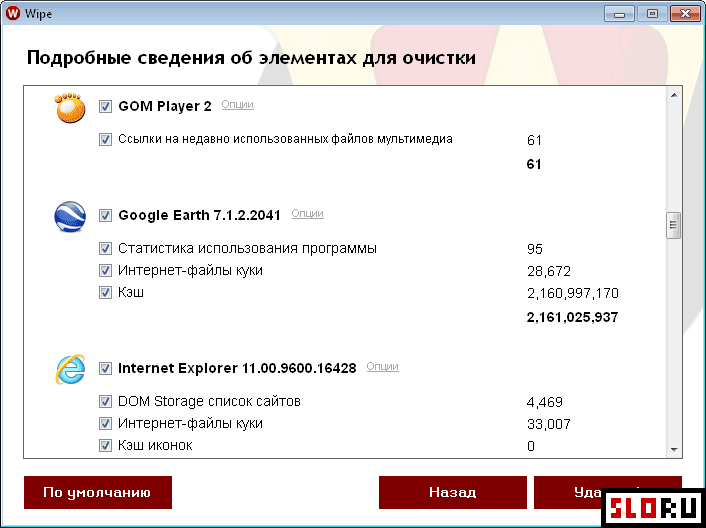Toggle recent multimedia file links checkbox
Image resolution: width=706 pixels, height=528 pixels.
point(105,139)
